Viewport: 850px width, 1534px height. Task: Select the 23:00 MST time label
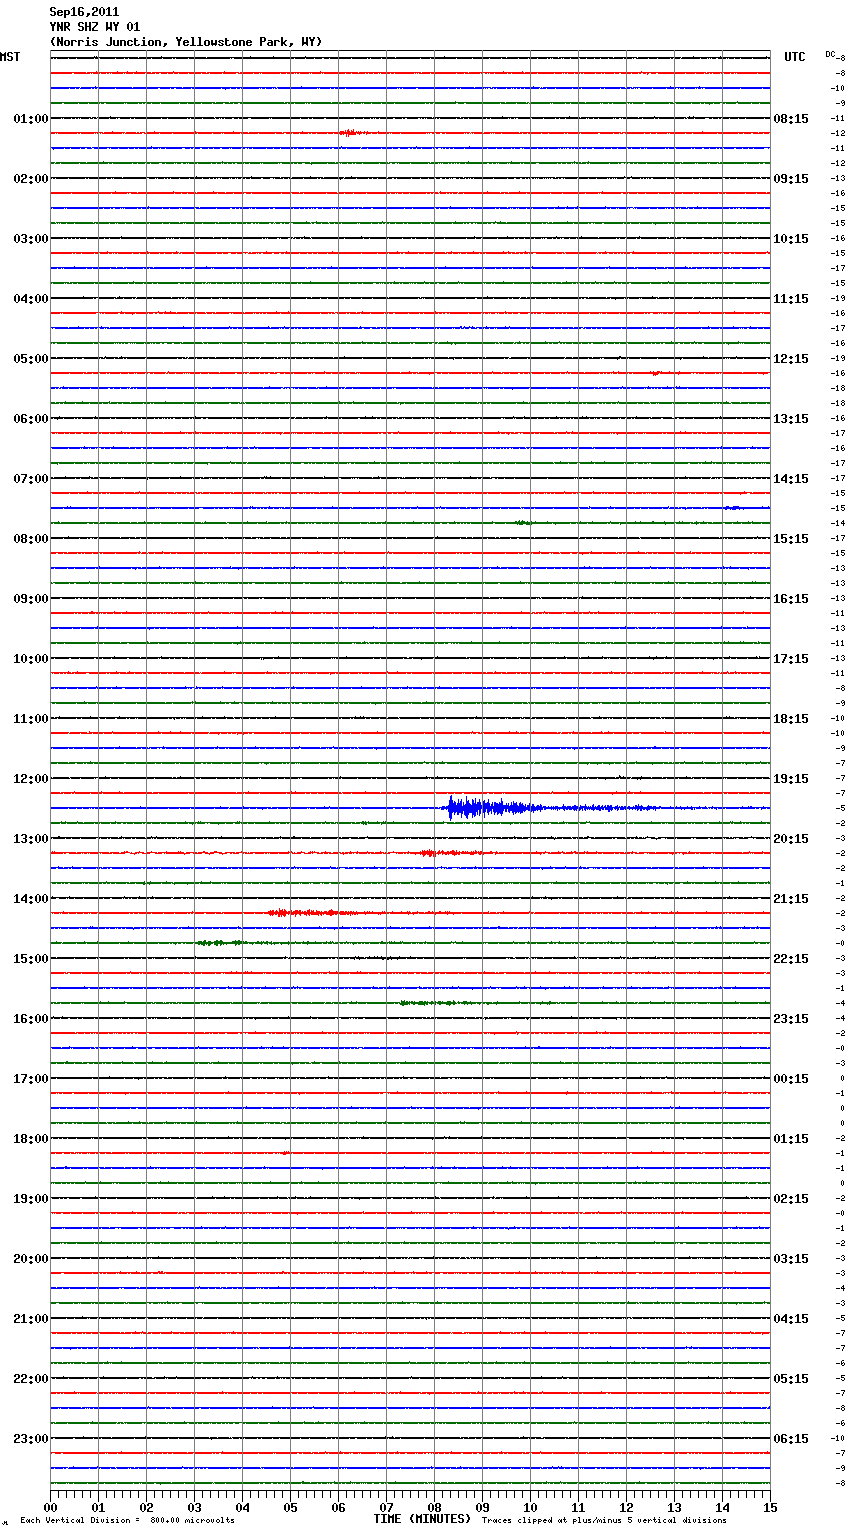point(31,1438)
